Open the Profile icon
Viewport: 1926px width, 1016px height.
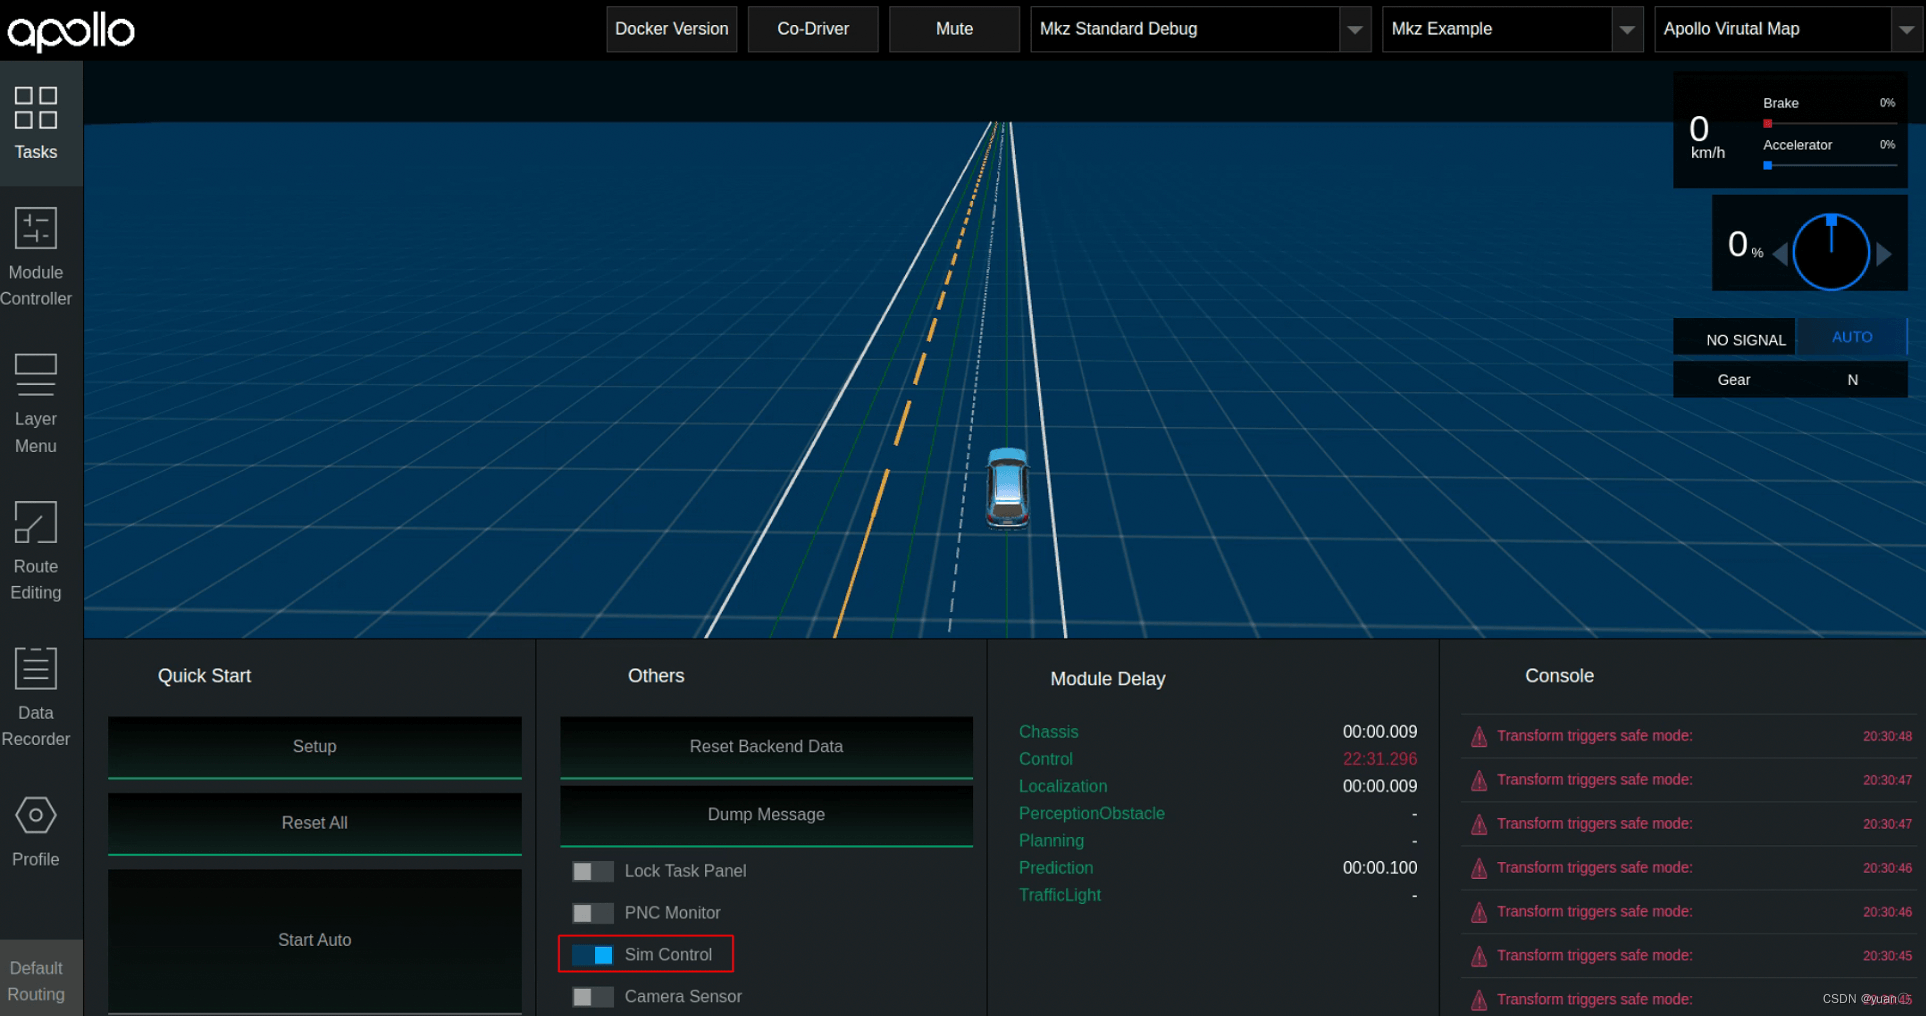[x=36, y=815]
